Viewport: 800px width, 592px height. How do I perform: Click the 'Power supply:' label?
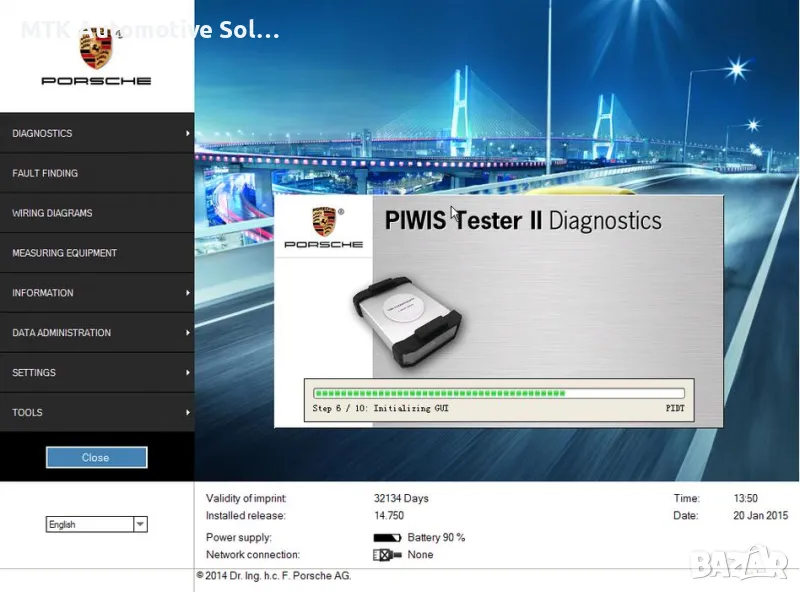239,537
